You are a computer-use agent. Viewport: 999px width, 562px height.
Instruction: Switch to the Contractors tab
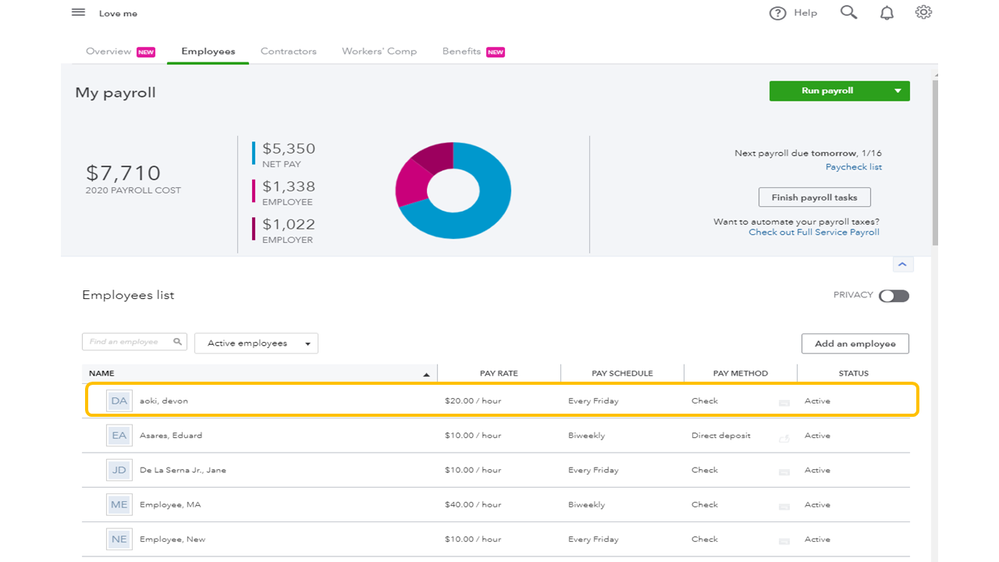[288, 52]
